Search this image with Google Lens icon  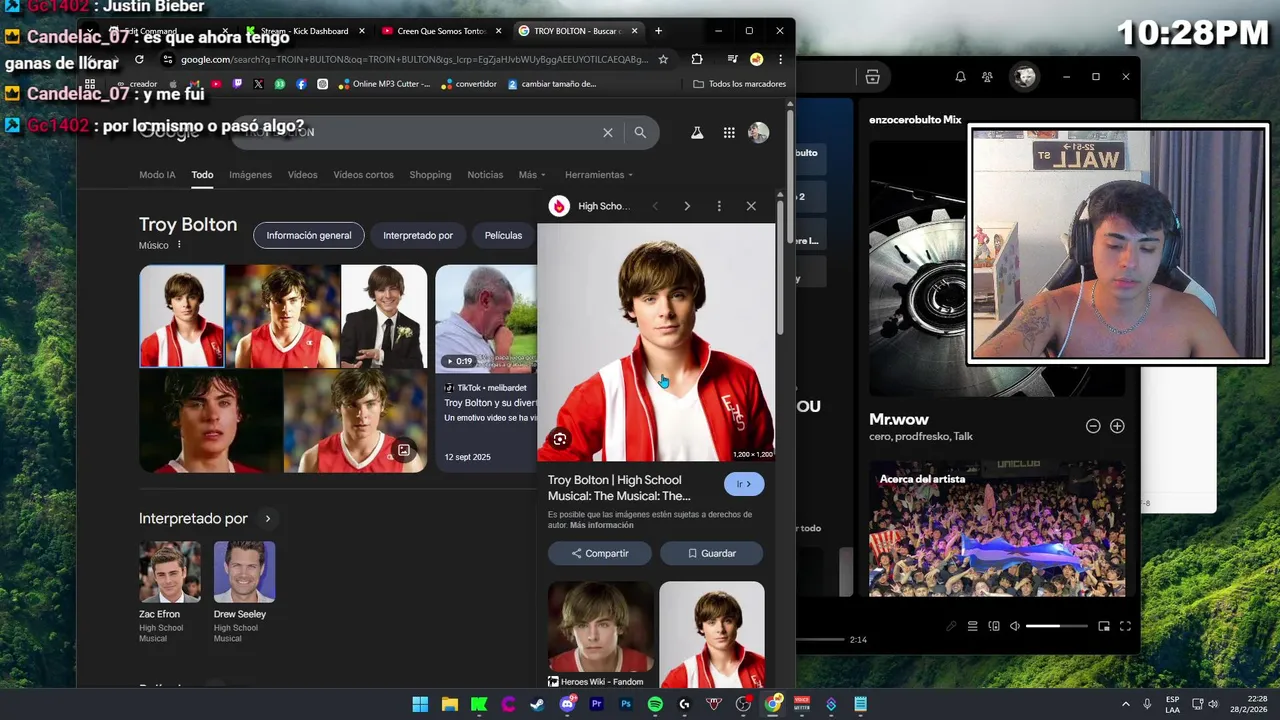[560, 439]
